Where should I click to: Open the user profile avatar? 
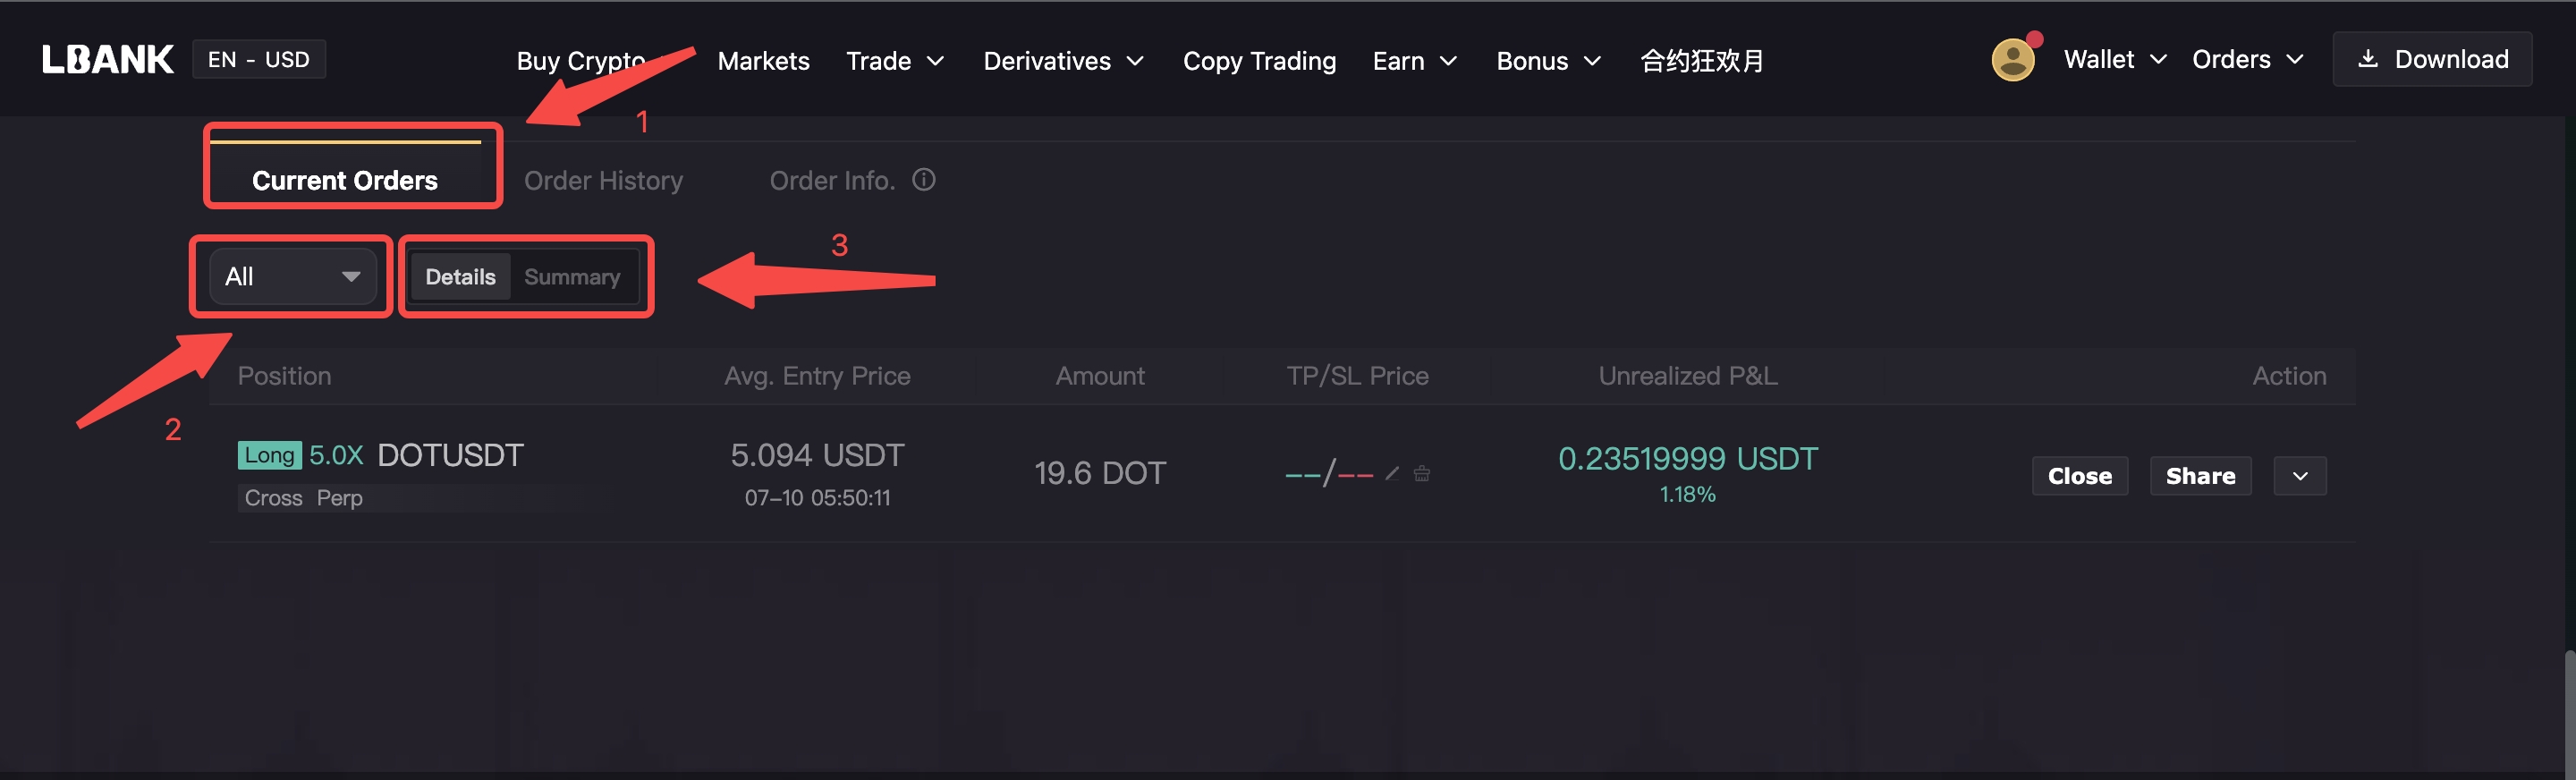pos(2013,60)
